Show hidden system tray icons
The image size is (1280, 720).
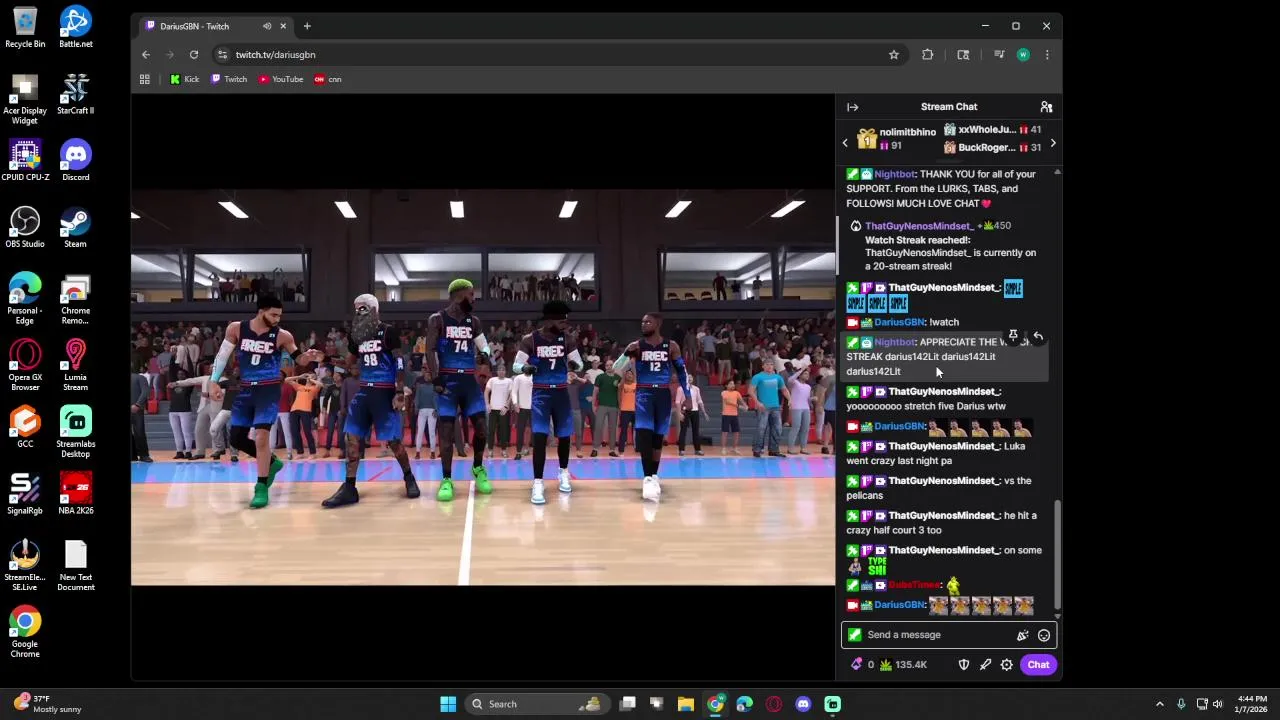[x=1160, y=704]
